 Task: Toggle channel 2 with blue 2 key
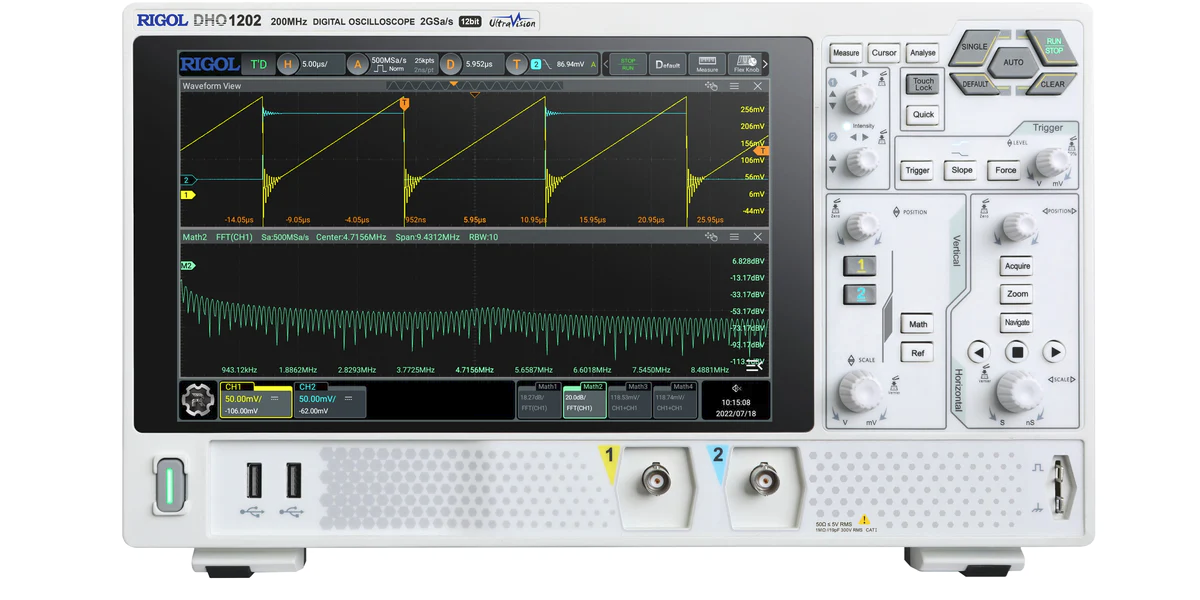pos(860,295)
